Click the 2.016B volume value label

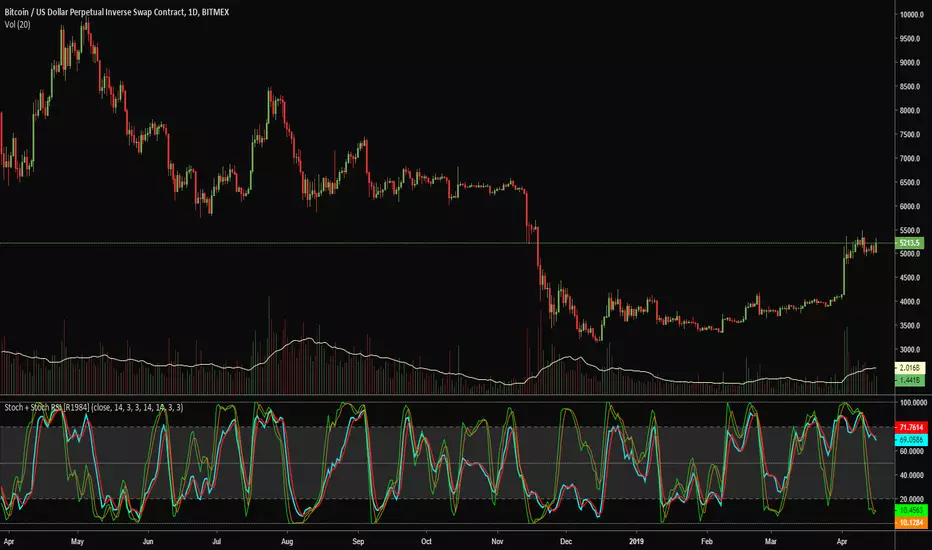(909, 368)
